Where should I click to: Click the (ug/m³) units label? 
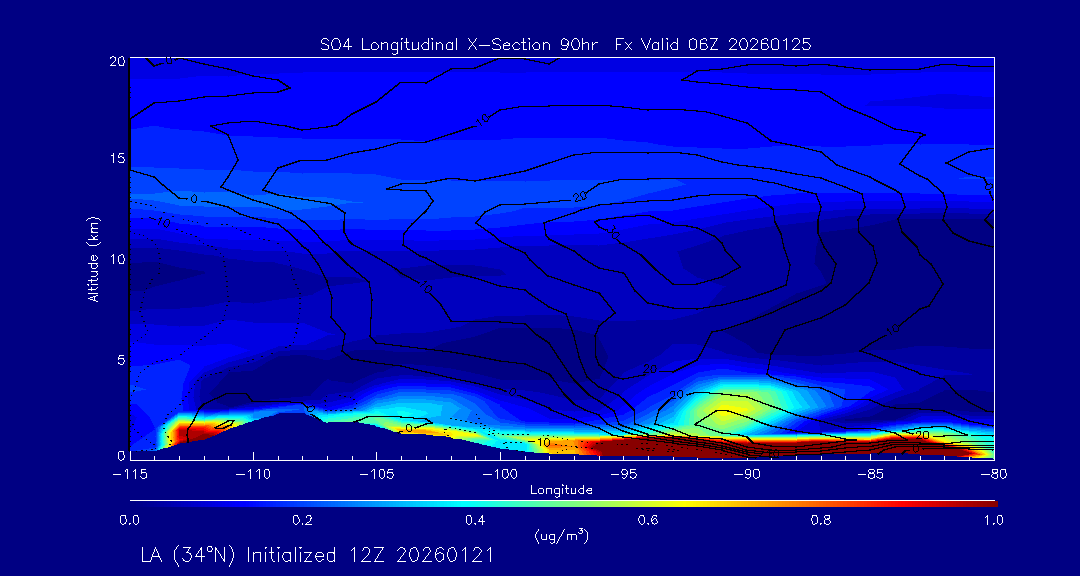click(x=561, y=536)
